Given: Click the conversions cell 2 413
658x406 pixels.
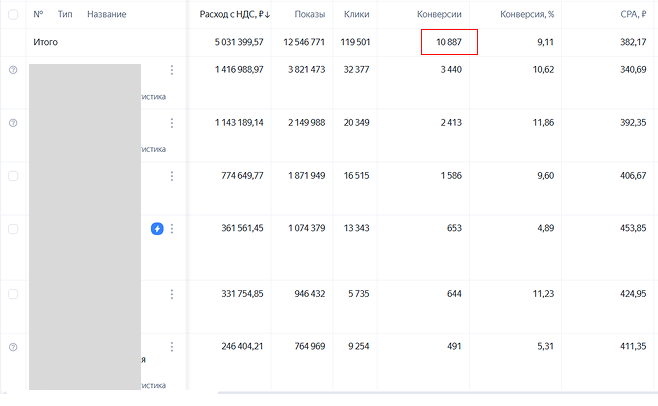Looking at the screenshot, I should pos(451,123).
